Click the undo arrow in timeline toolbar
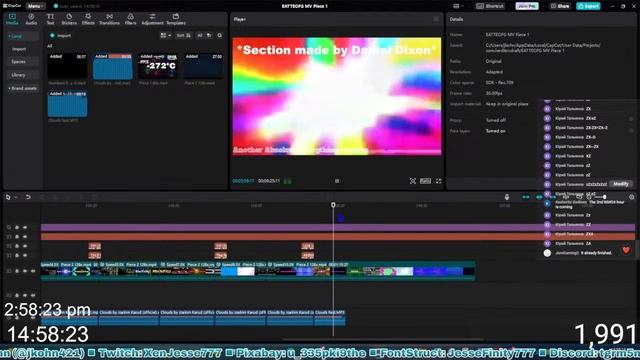640x360 pixels. click(x=28, y=197)
